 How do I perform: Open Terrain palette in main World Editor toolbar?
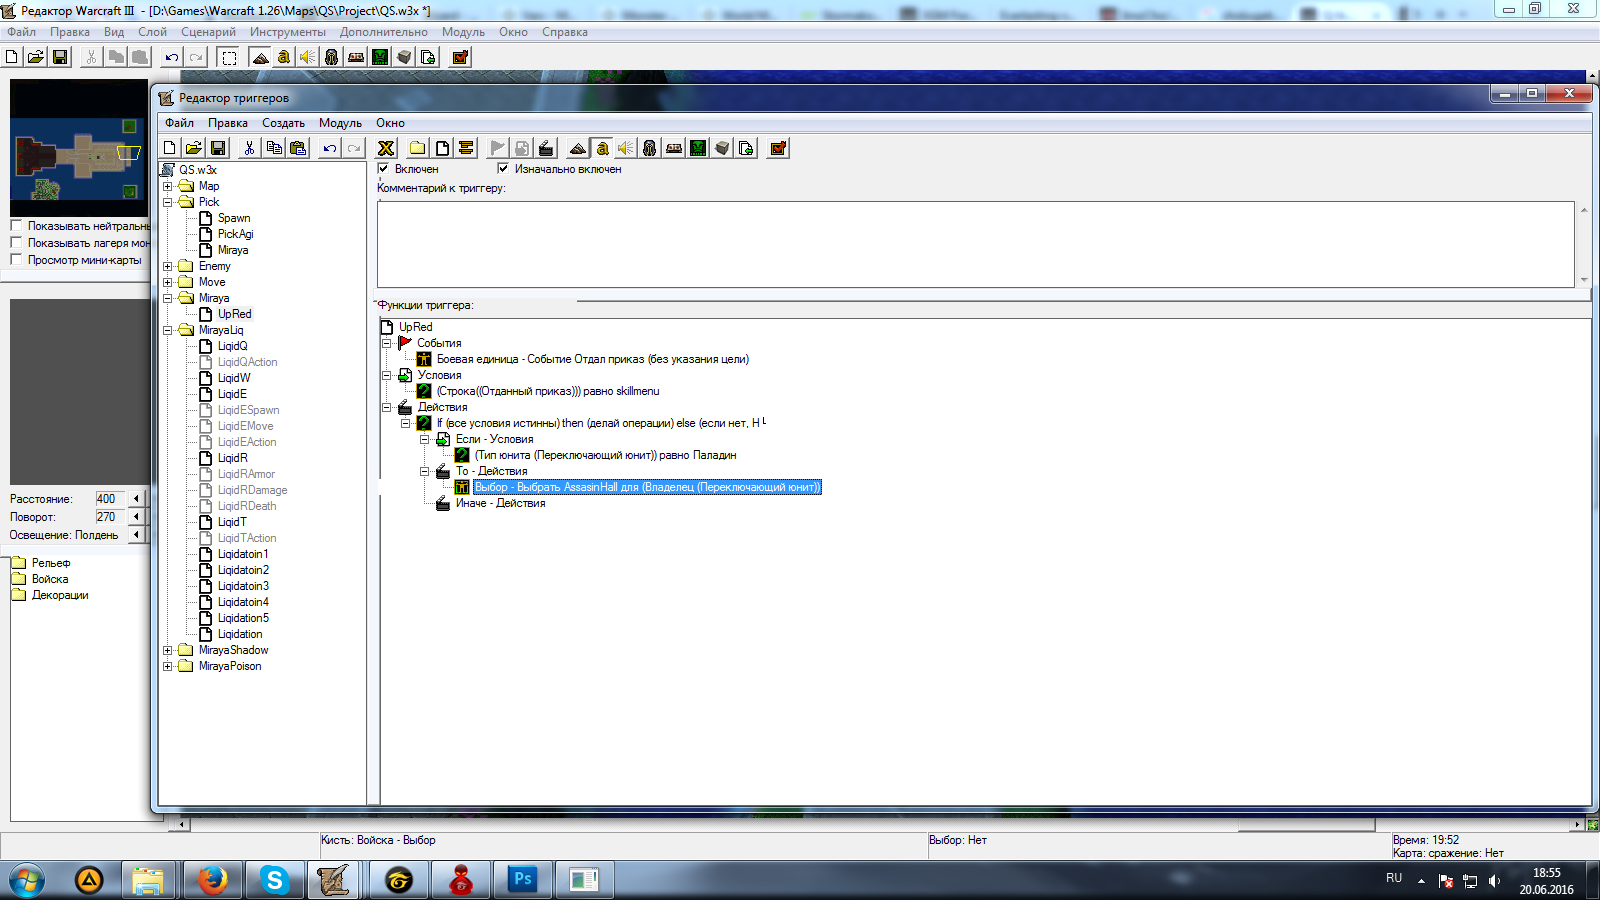(260, 57)
